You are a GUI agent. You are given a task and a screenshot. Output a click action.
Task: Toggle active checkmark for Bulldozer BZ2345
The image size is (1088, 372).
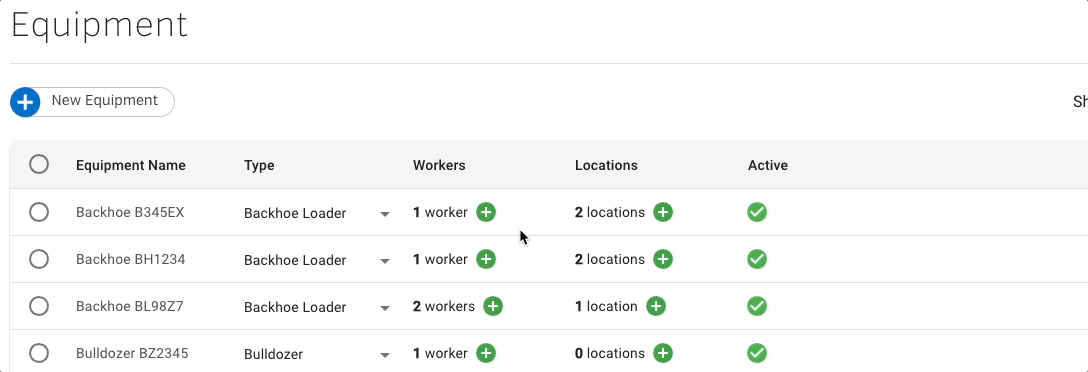[x=756, y=353]
